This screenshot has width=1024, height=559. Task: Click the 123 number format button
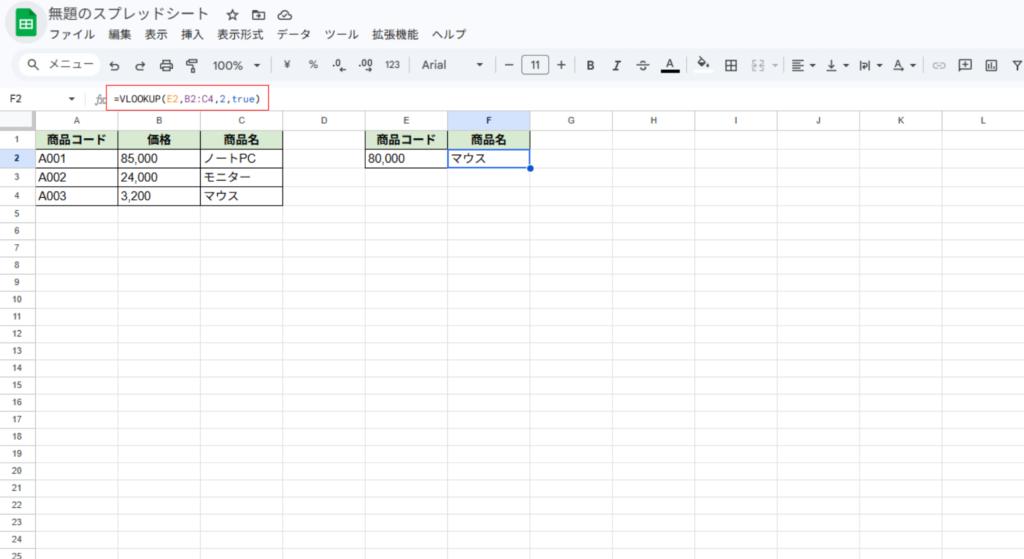(x=392, y=65)
